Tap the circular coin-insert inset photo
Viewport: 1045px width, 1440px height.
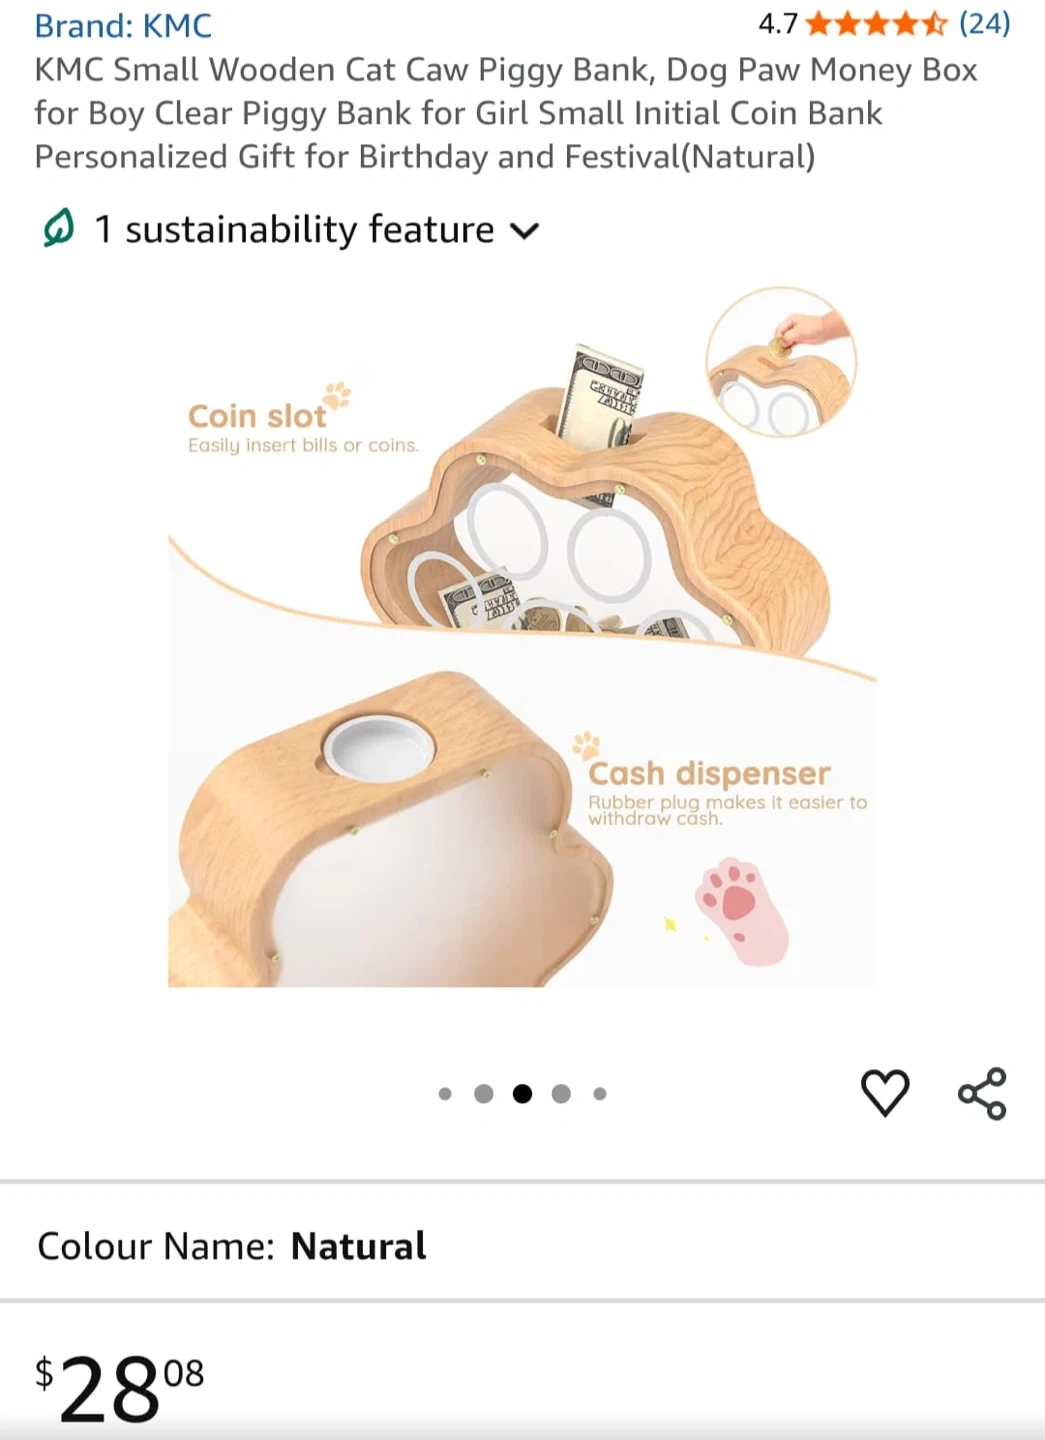coord(781,362)
